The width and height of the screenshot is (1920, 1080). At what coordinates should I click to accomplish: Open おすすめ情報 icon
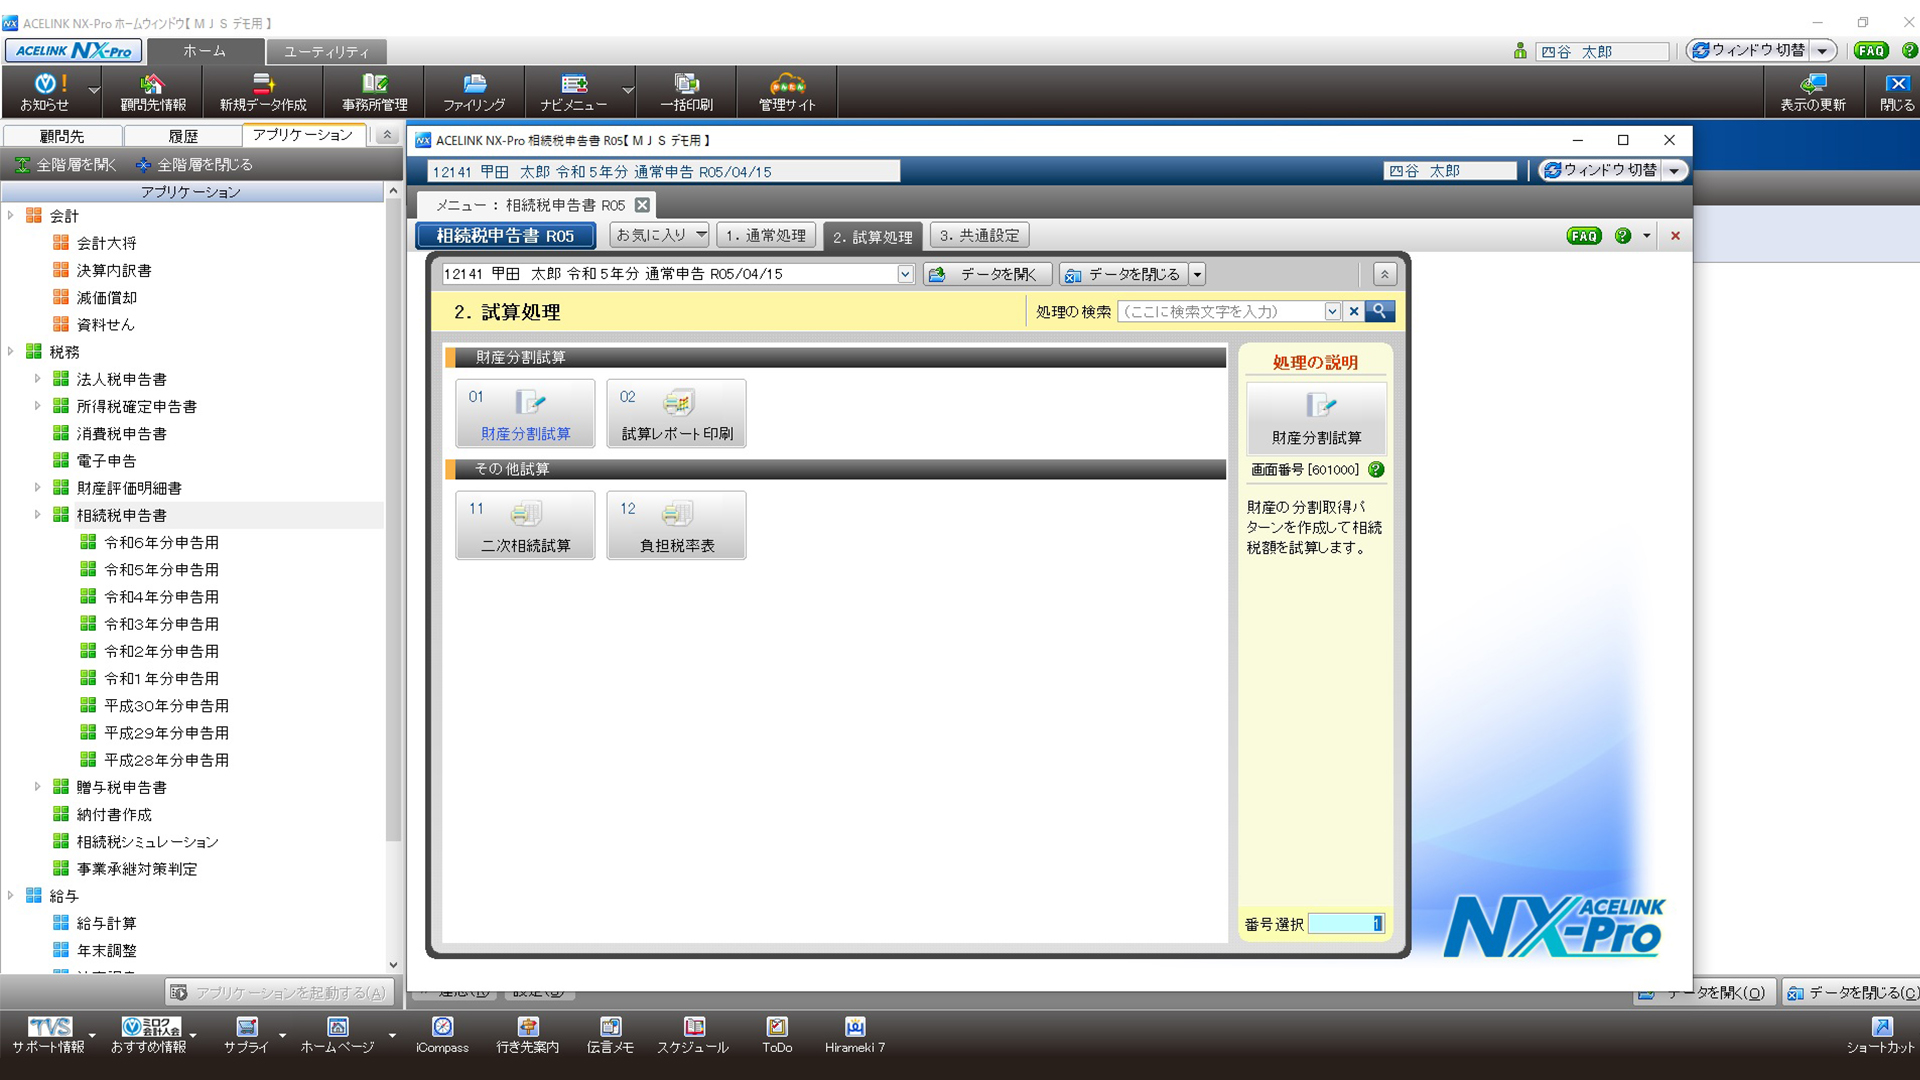click(x=149, y=1035)
